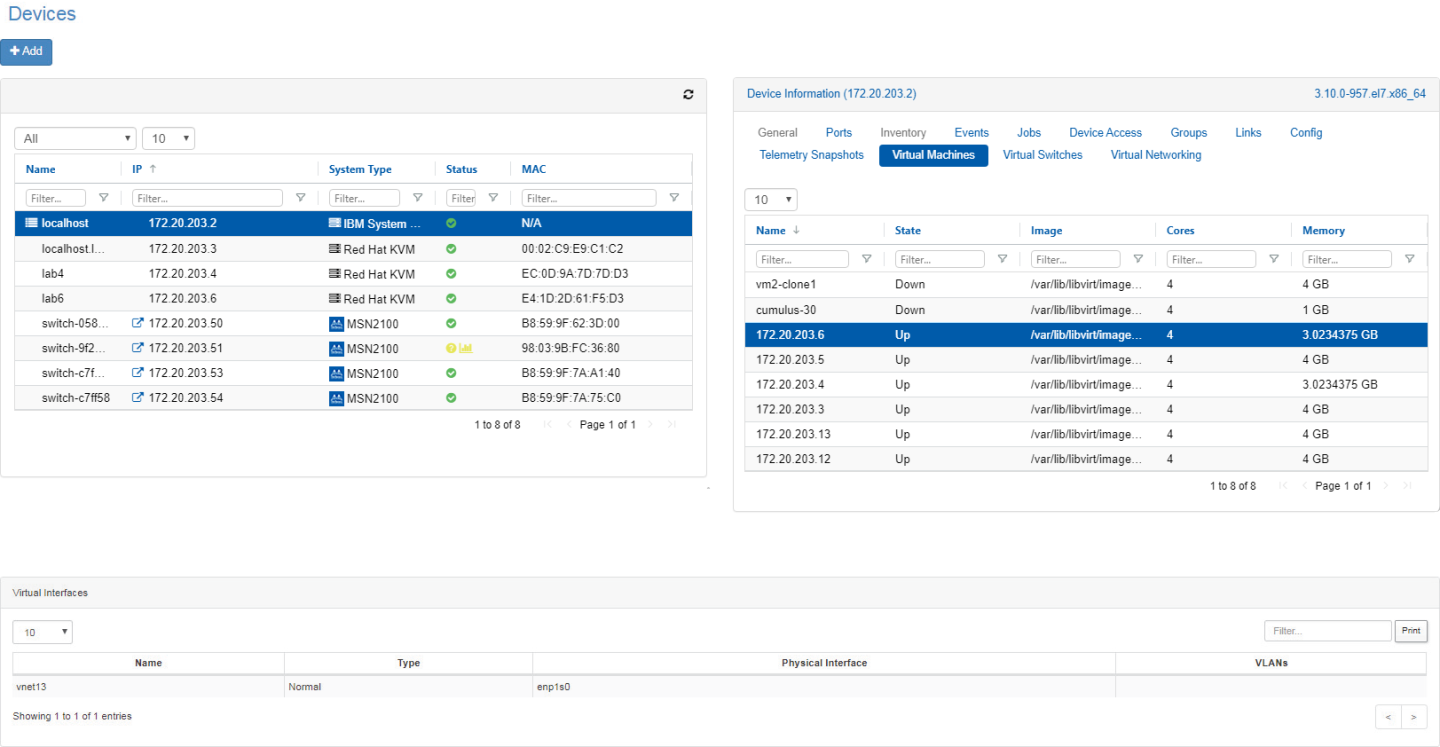
Task: Open the 'All' device group dropdown
Action: pyautogui.click(x=75, y=139)
